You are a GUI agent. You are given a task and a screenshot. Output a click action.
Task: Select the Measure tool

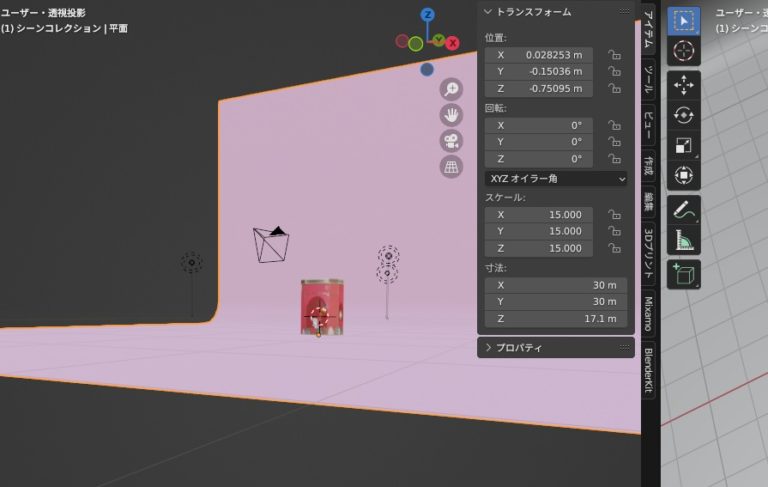tap(683, 240)
